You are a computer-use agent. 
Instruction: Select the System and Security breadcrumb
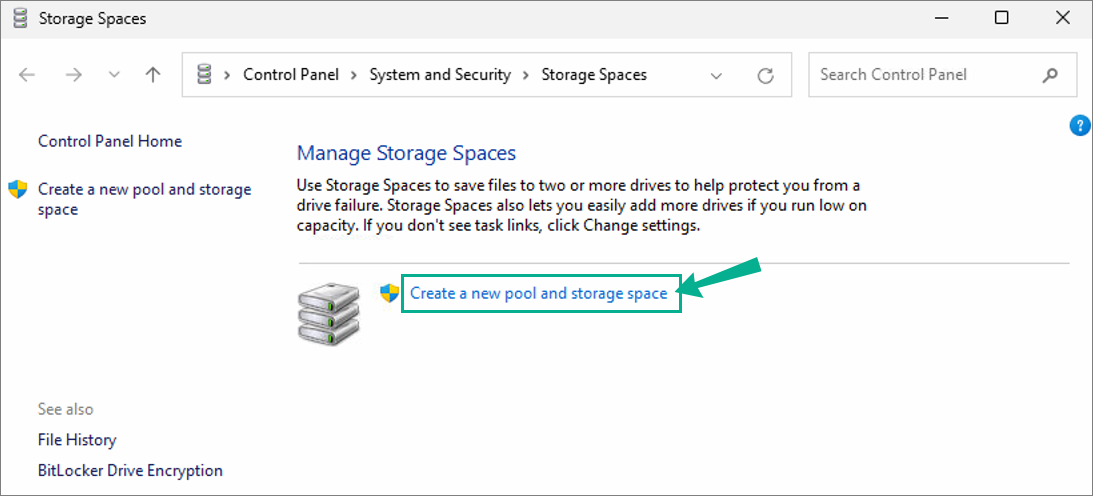[x=440, y=75]
